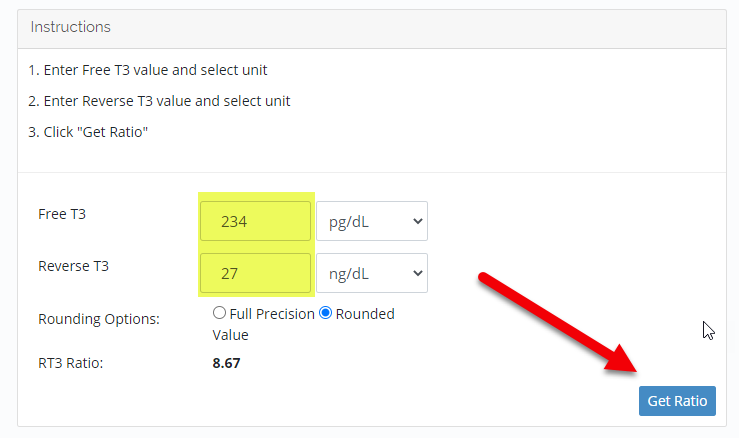Expand the ng/dL unit selector

(371, 272)
